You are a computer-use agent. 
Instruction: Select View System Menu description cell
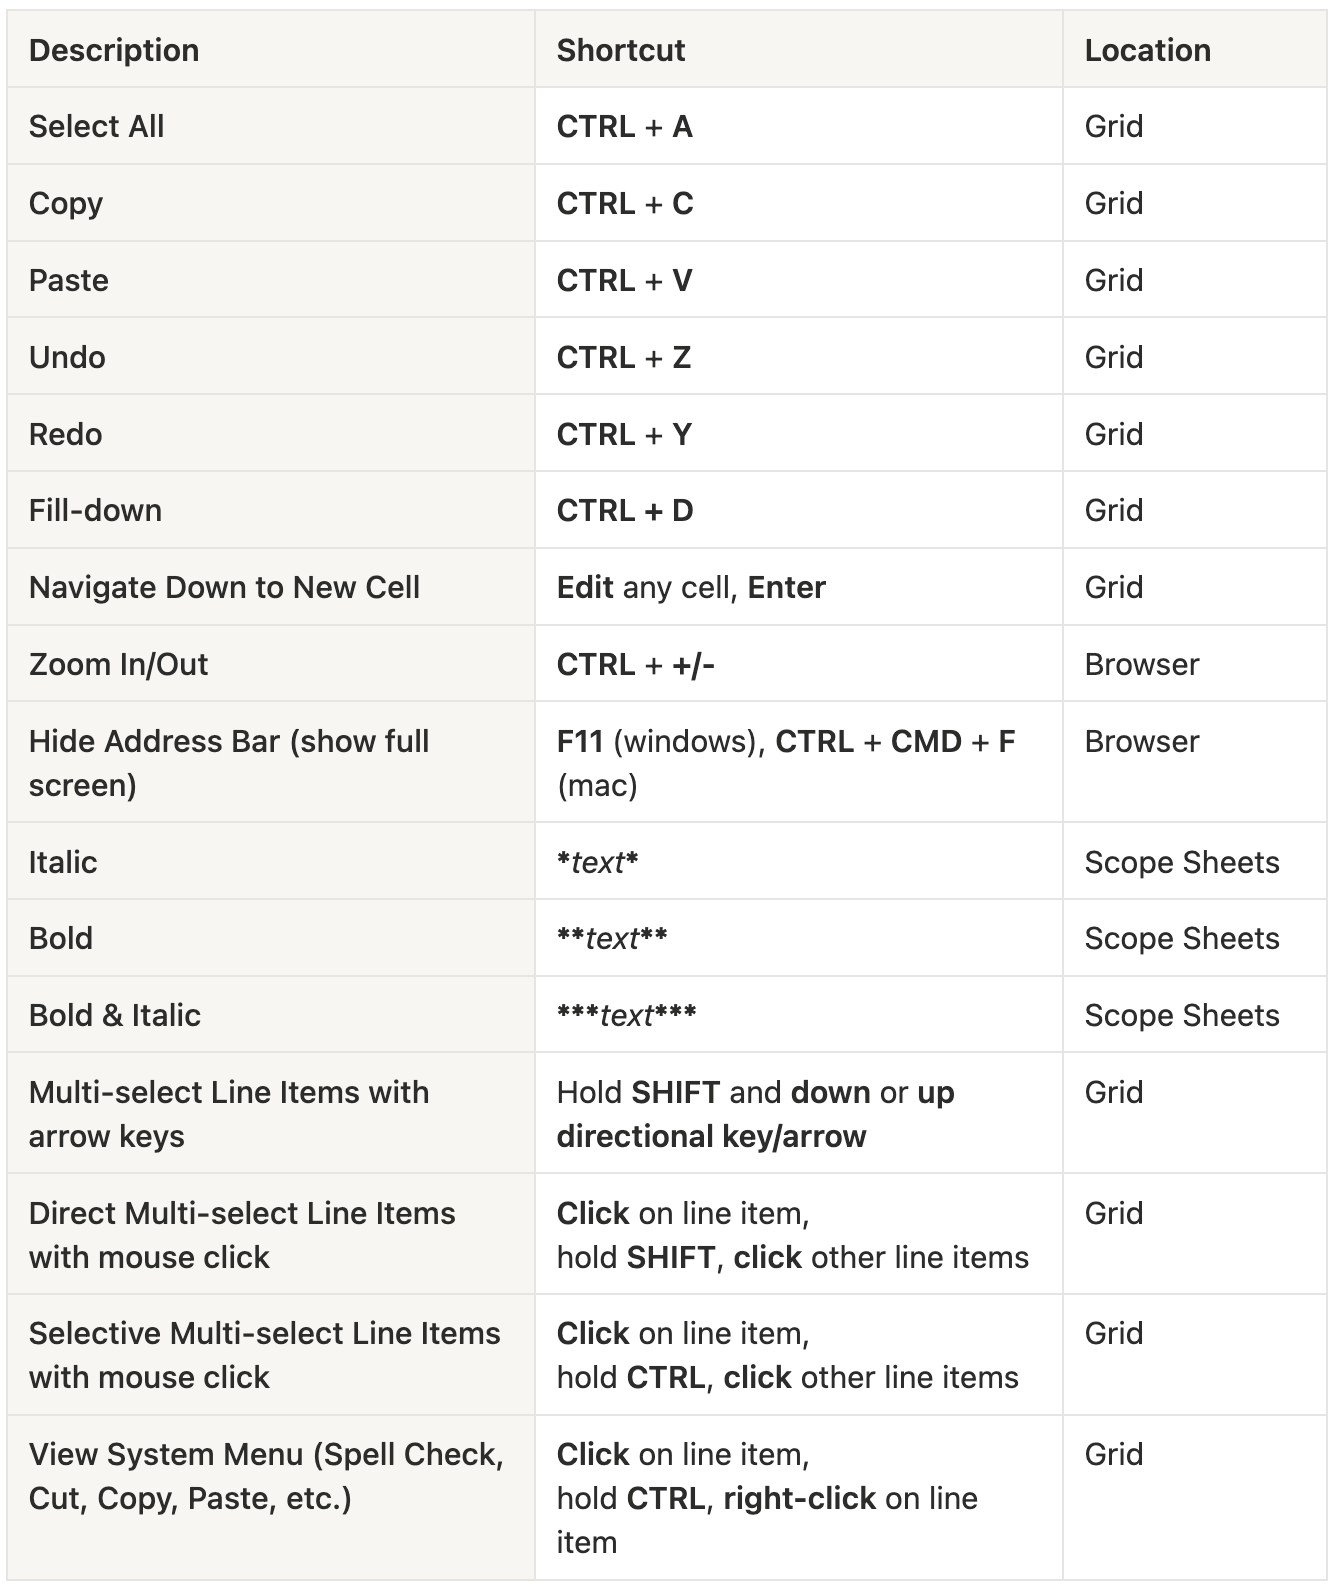(271, 1498)
